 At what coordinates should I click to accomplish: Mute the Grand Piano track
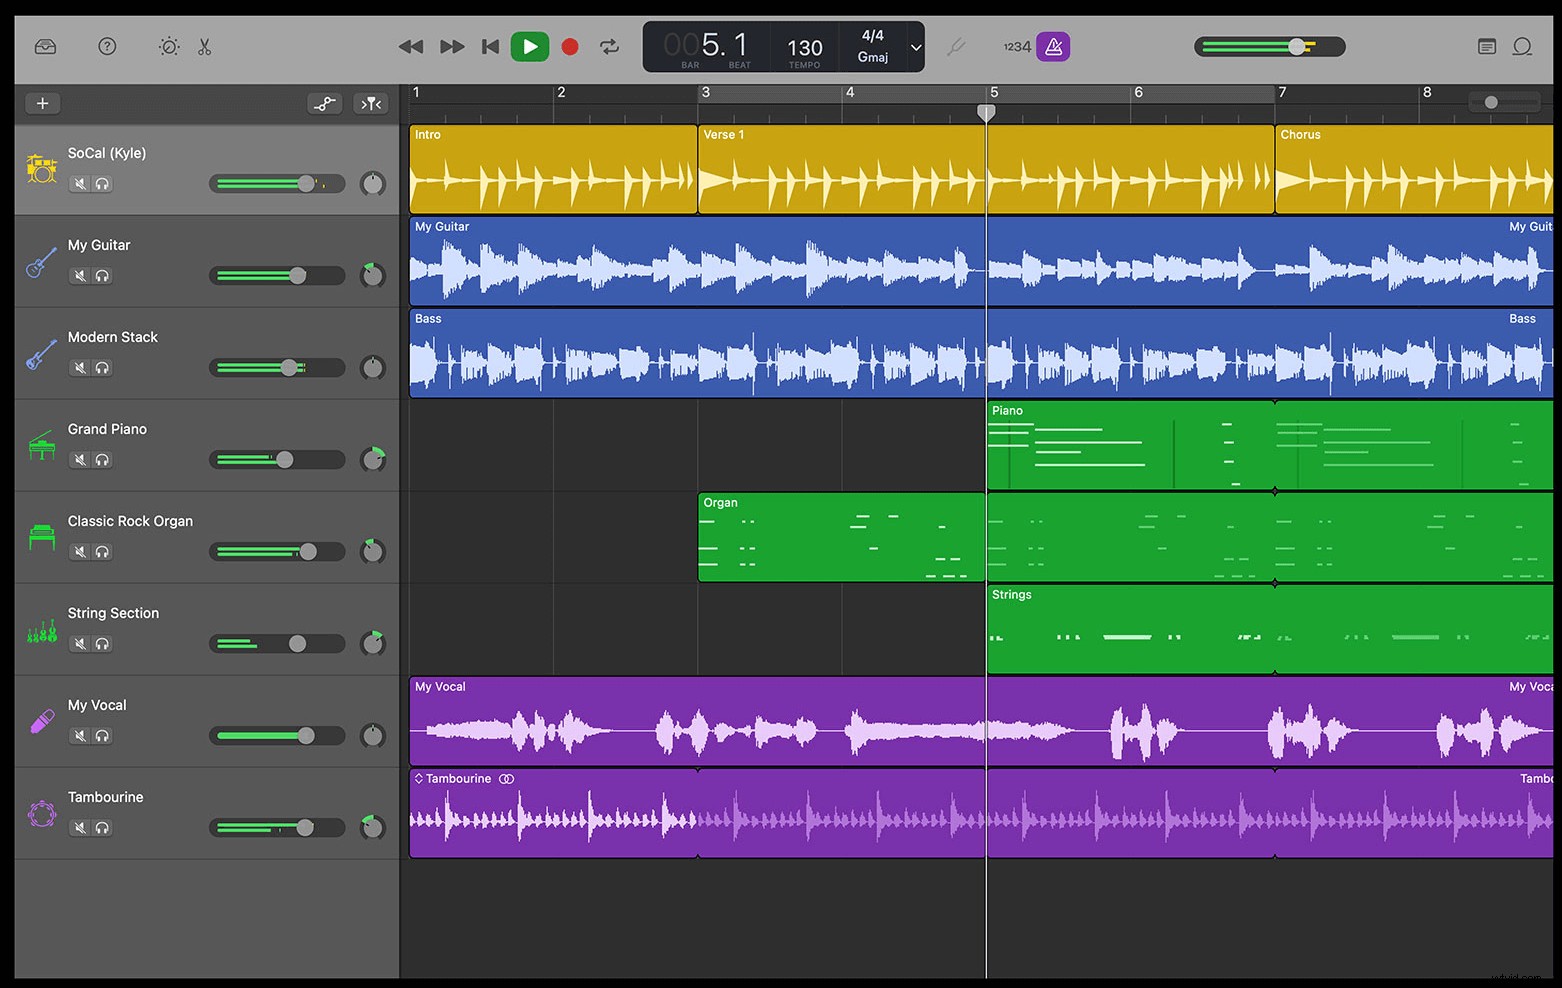[x=80, y=459]
